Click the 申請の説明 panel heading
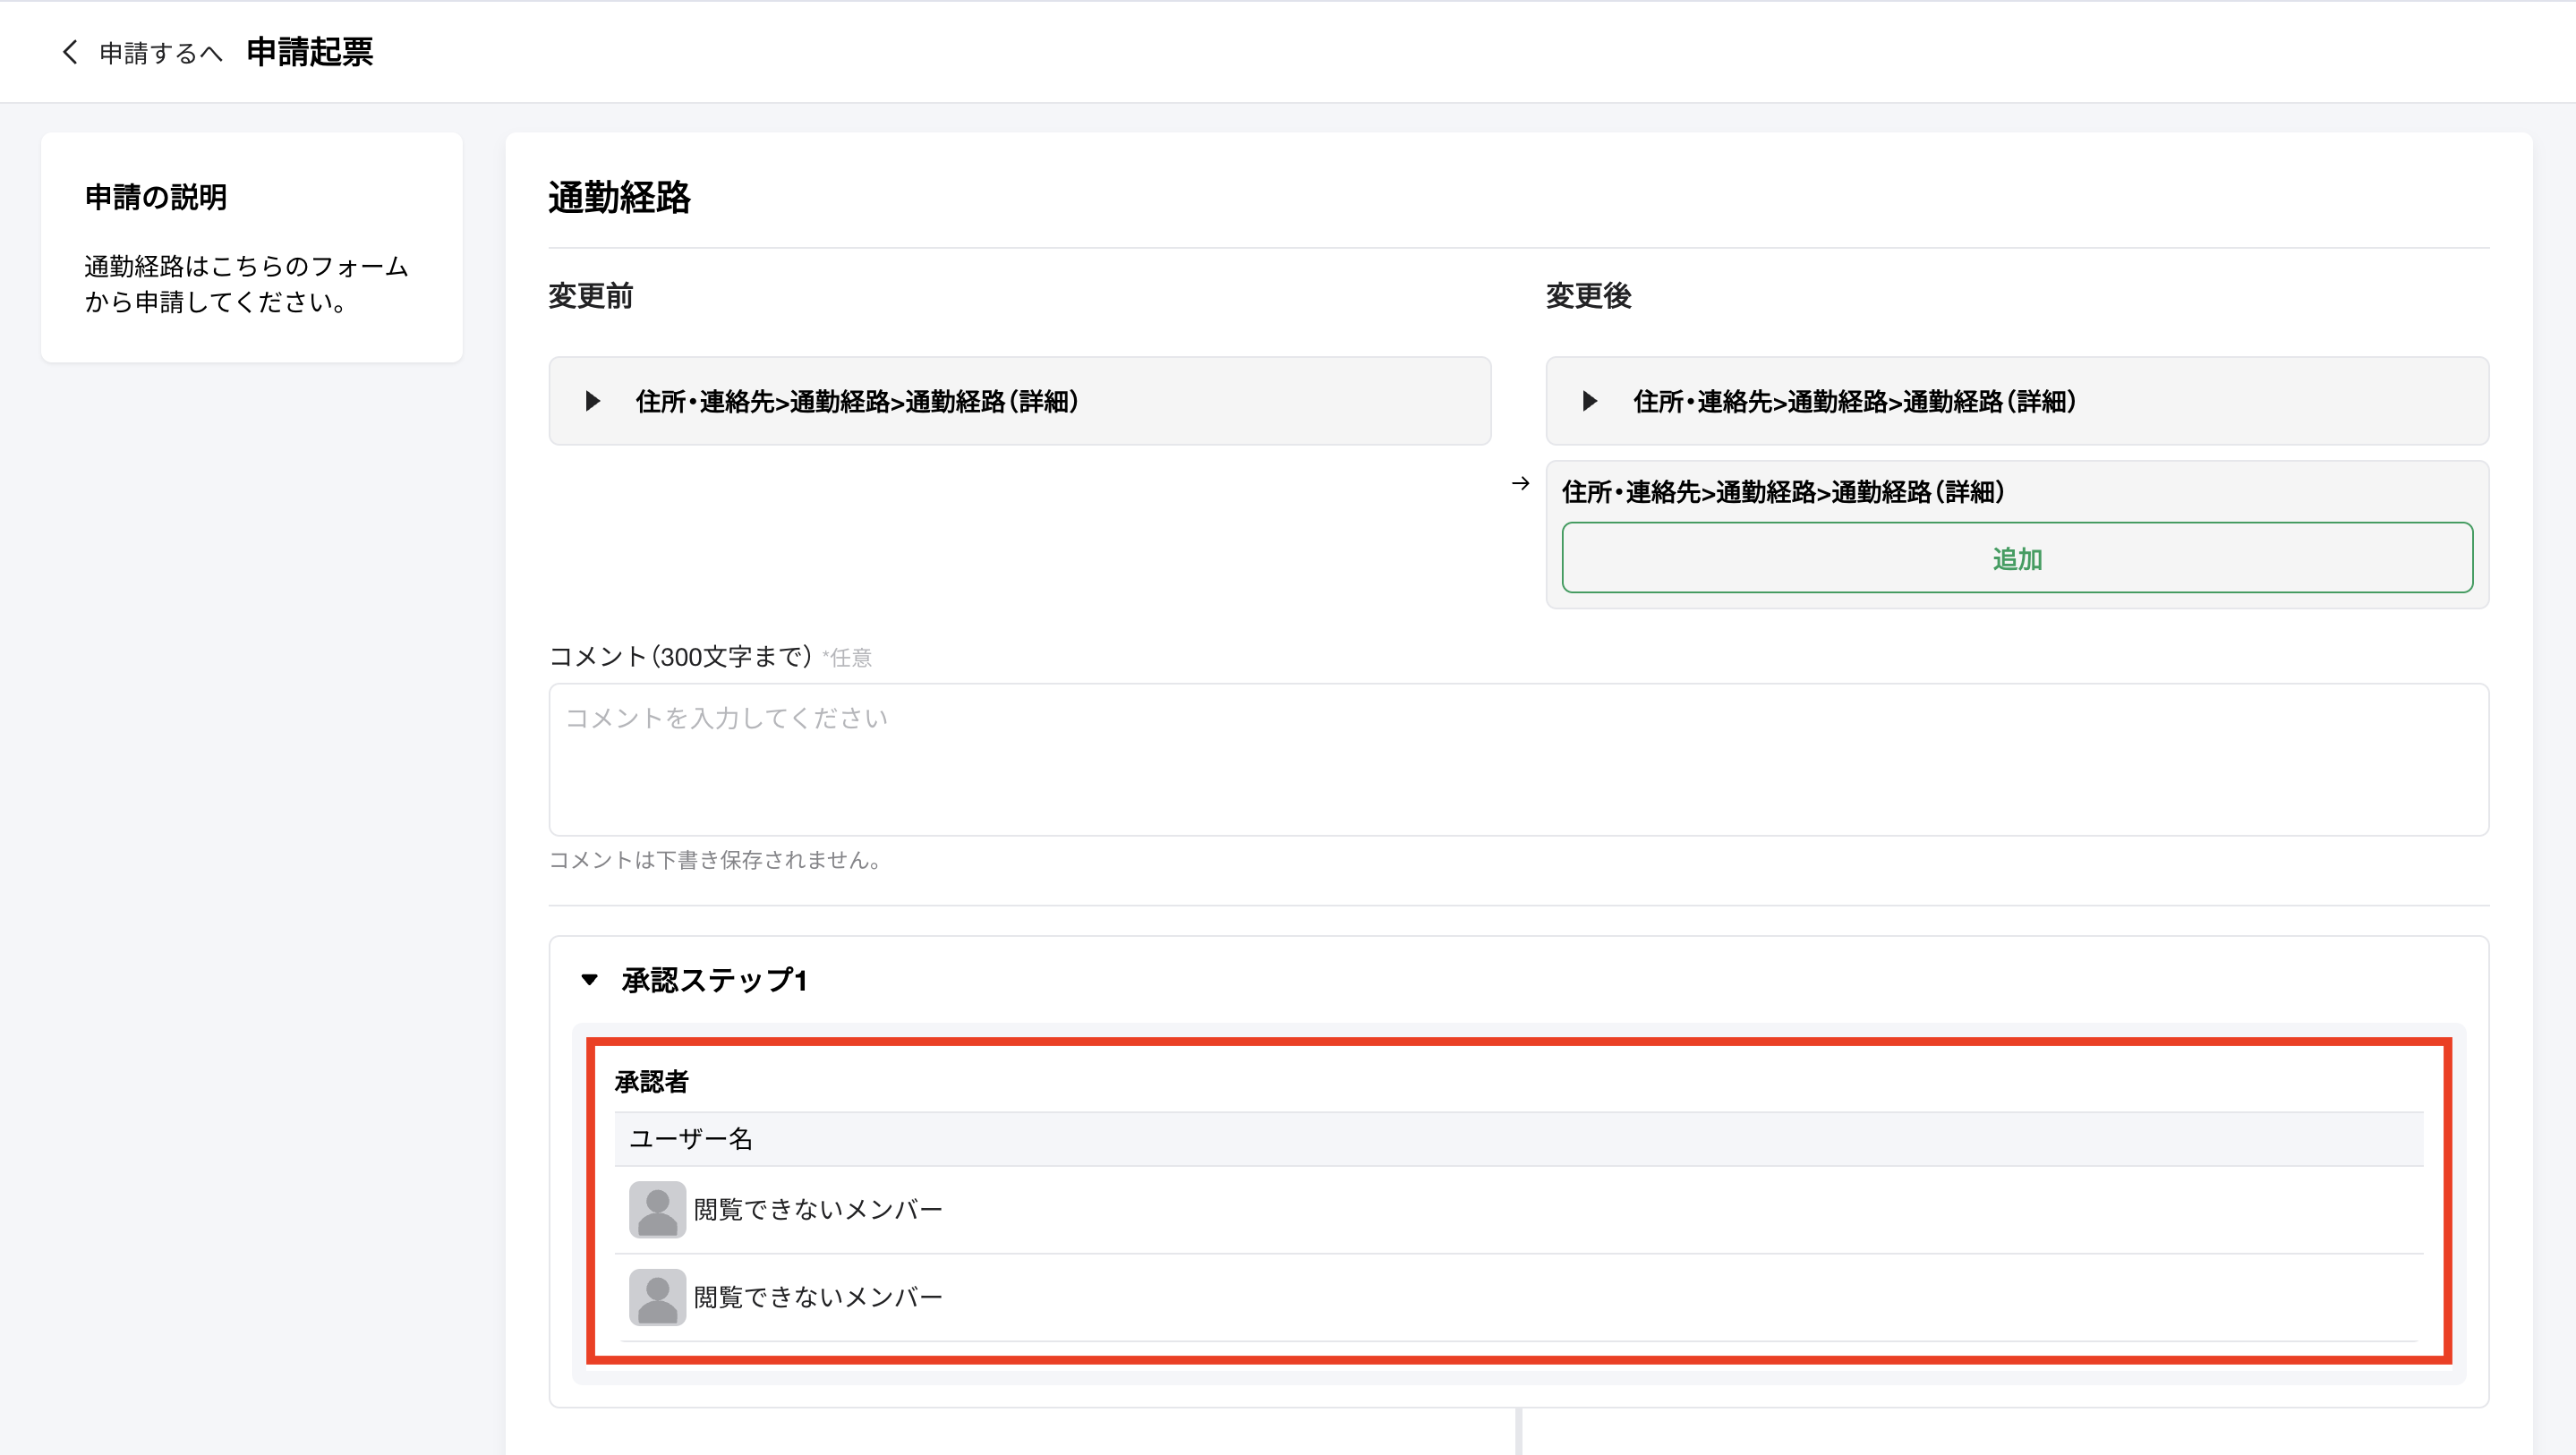This screenshot has height=1455, width=2576. (x=156, y=197)
